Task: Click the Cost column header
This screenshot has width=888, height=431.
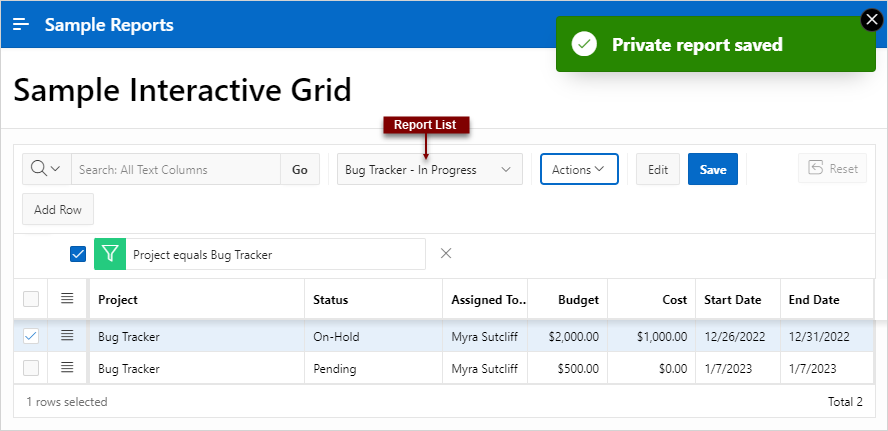Action: (x=651, y=300)
